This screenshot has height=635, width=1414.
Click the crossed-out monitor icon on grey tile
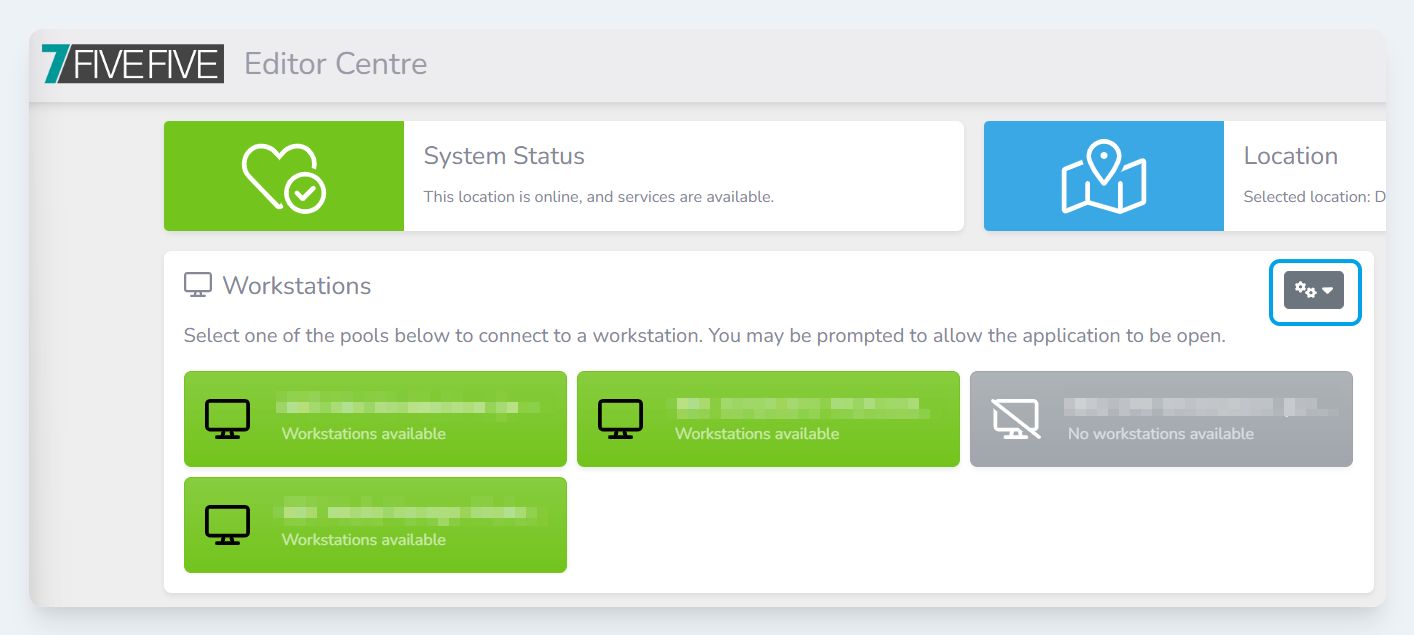[1016, 419]
